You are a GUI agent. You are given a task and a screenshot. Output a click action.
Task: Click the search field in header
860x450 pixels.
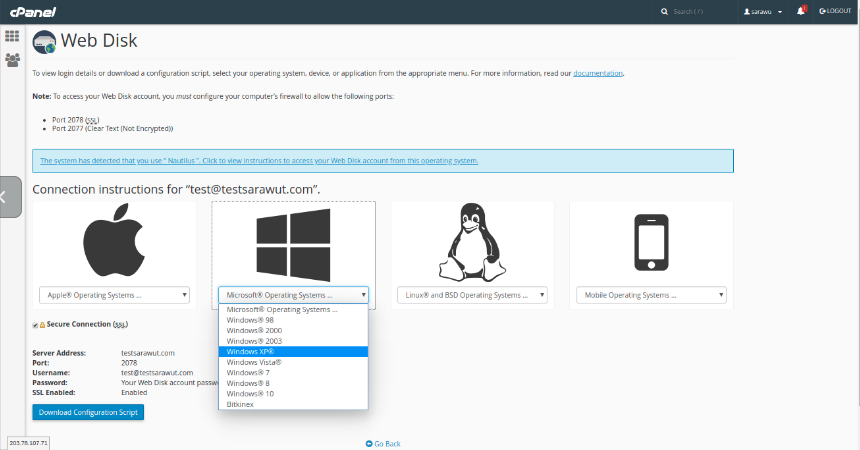click(700, 11)
